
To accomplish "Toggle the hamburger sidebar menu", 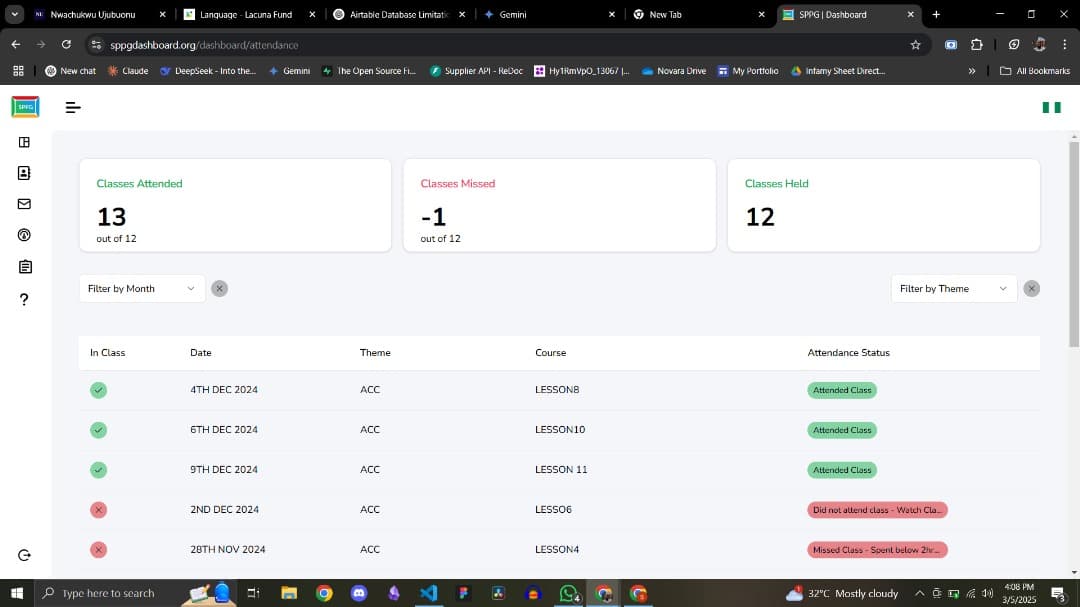I will point(73,107).
